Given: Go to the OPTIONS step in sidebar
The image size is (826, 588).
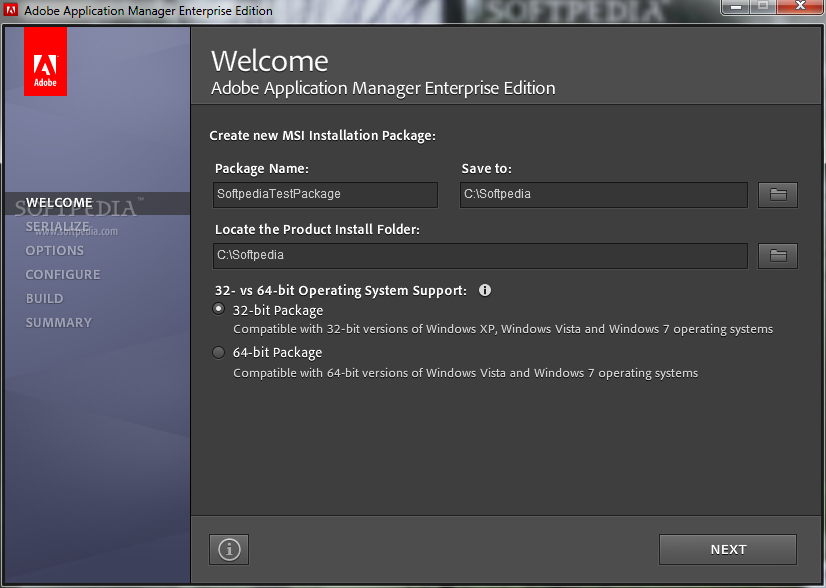Looking at the screenshot, I should click(x=55, y=251).
